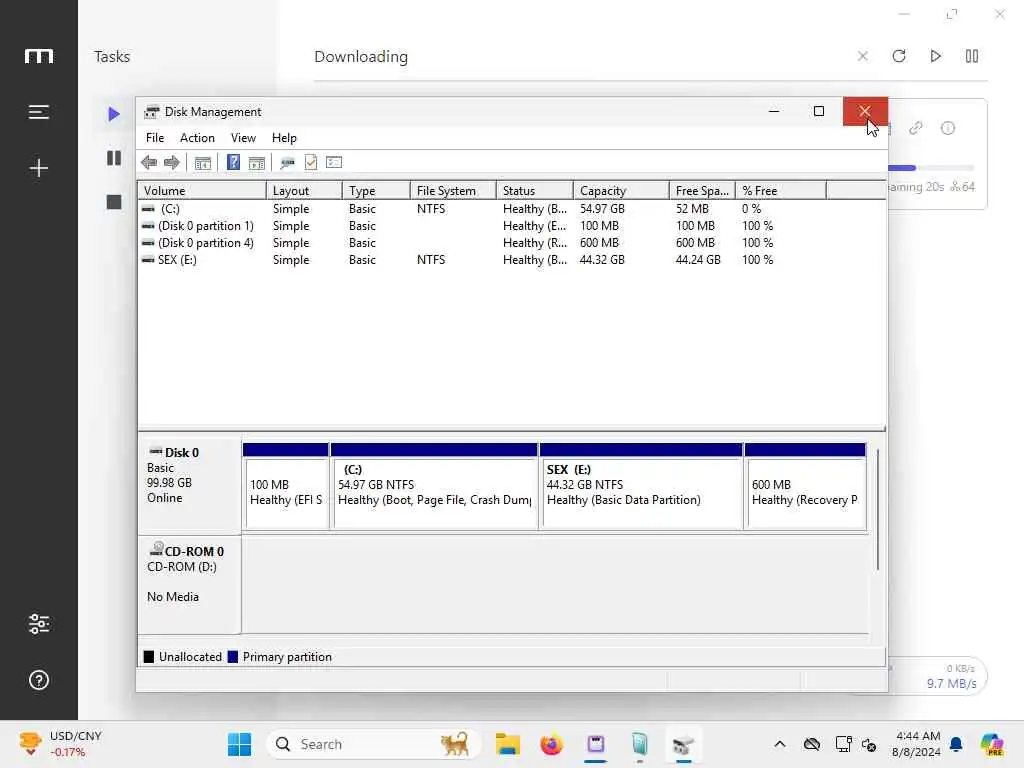Open the Windows Start menu
The image size is (1024, 768).
pyautogui.click(x=239, y=744)
